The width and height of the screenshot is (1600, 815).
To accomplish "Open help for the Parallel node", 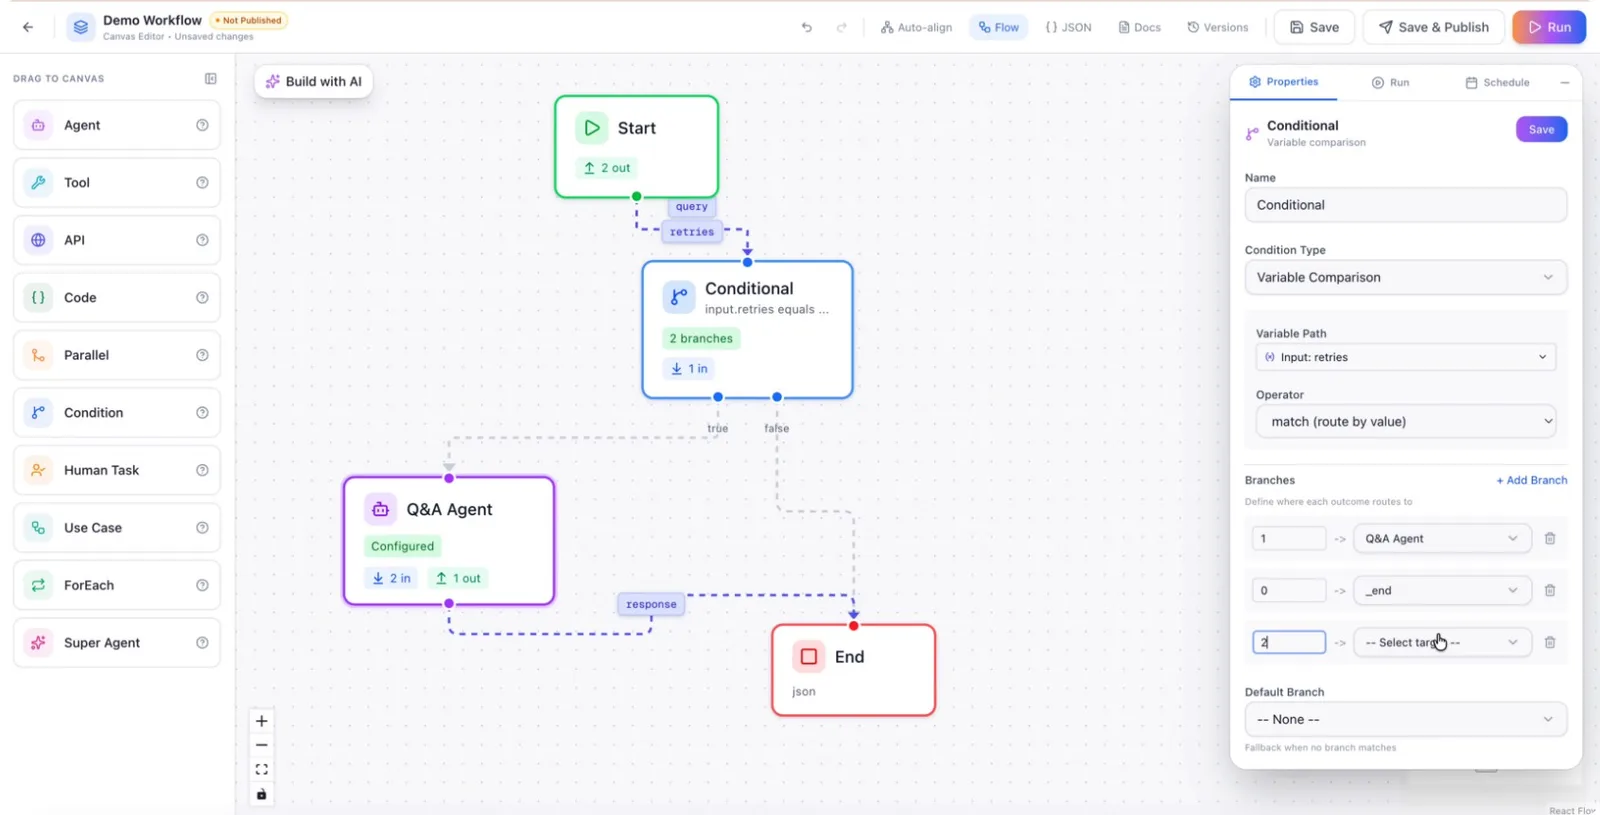I will pos(202,355).
